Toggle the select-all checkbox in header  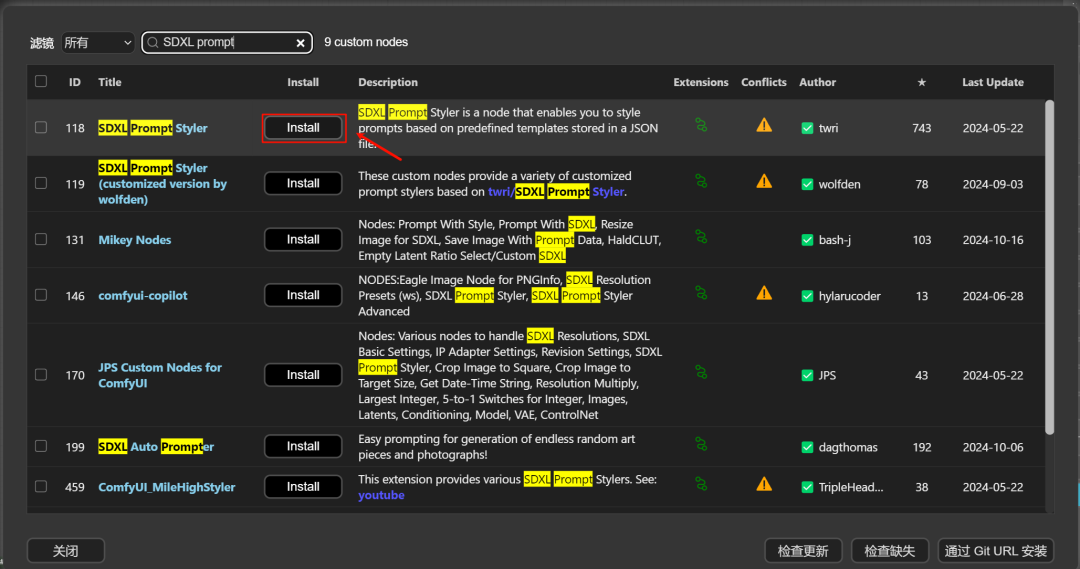[x=41, y=81]
